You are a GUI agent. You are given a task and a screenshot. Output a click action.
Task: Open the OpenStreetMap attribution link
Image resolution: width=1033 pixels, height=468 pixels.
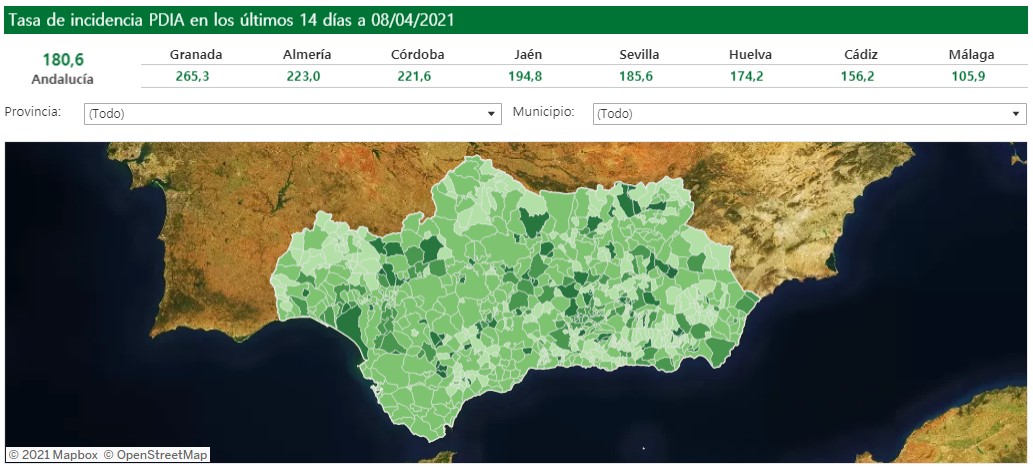pos(155,455)
